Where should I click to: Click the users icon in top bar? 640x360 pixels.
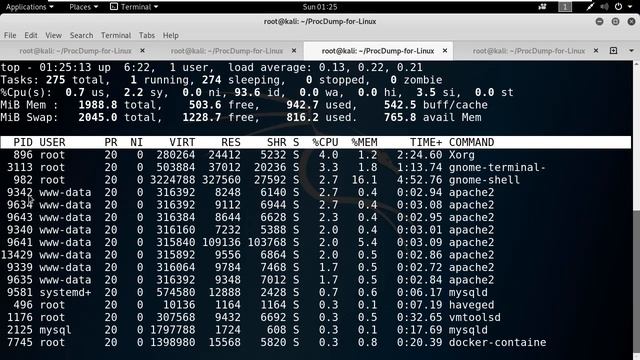542,7
